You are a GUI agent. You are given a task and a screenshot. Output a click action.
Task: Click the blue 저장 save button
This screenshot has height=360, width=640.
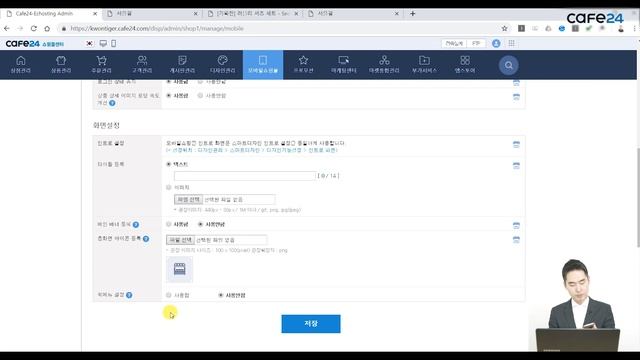[x=311, y=324]
